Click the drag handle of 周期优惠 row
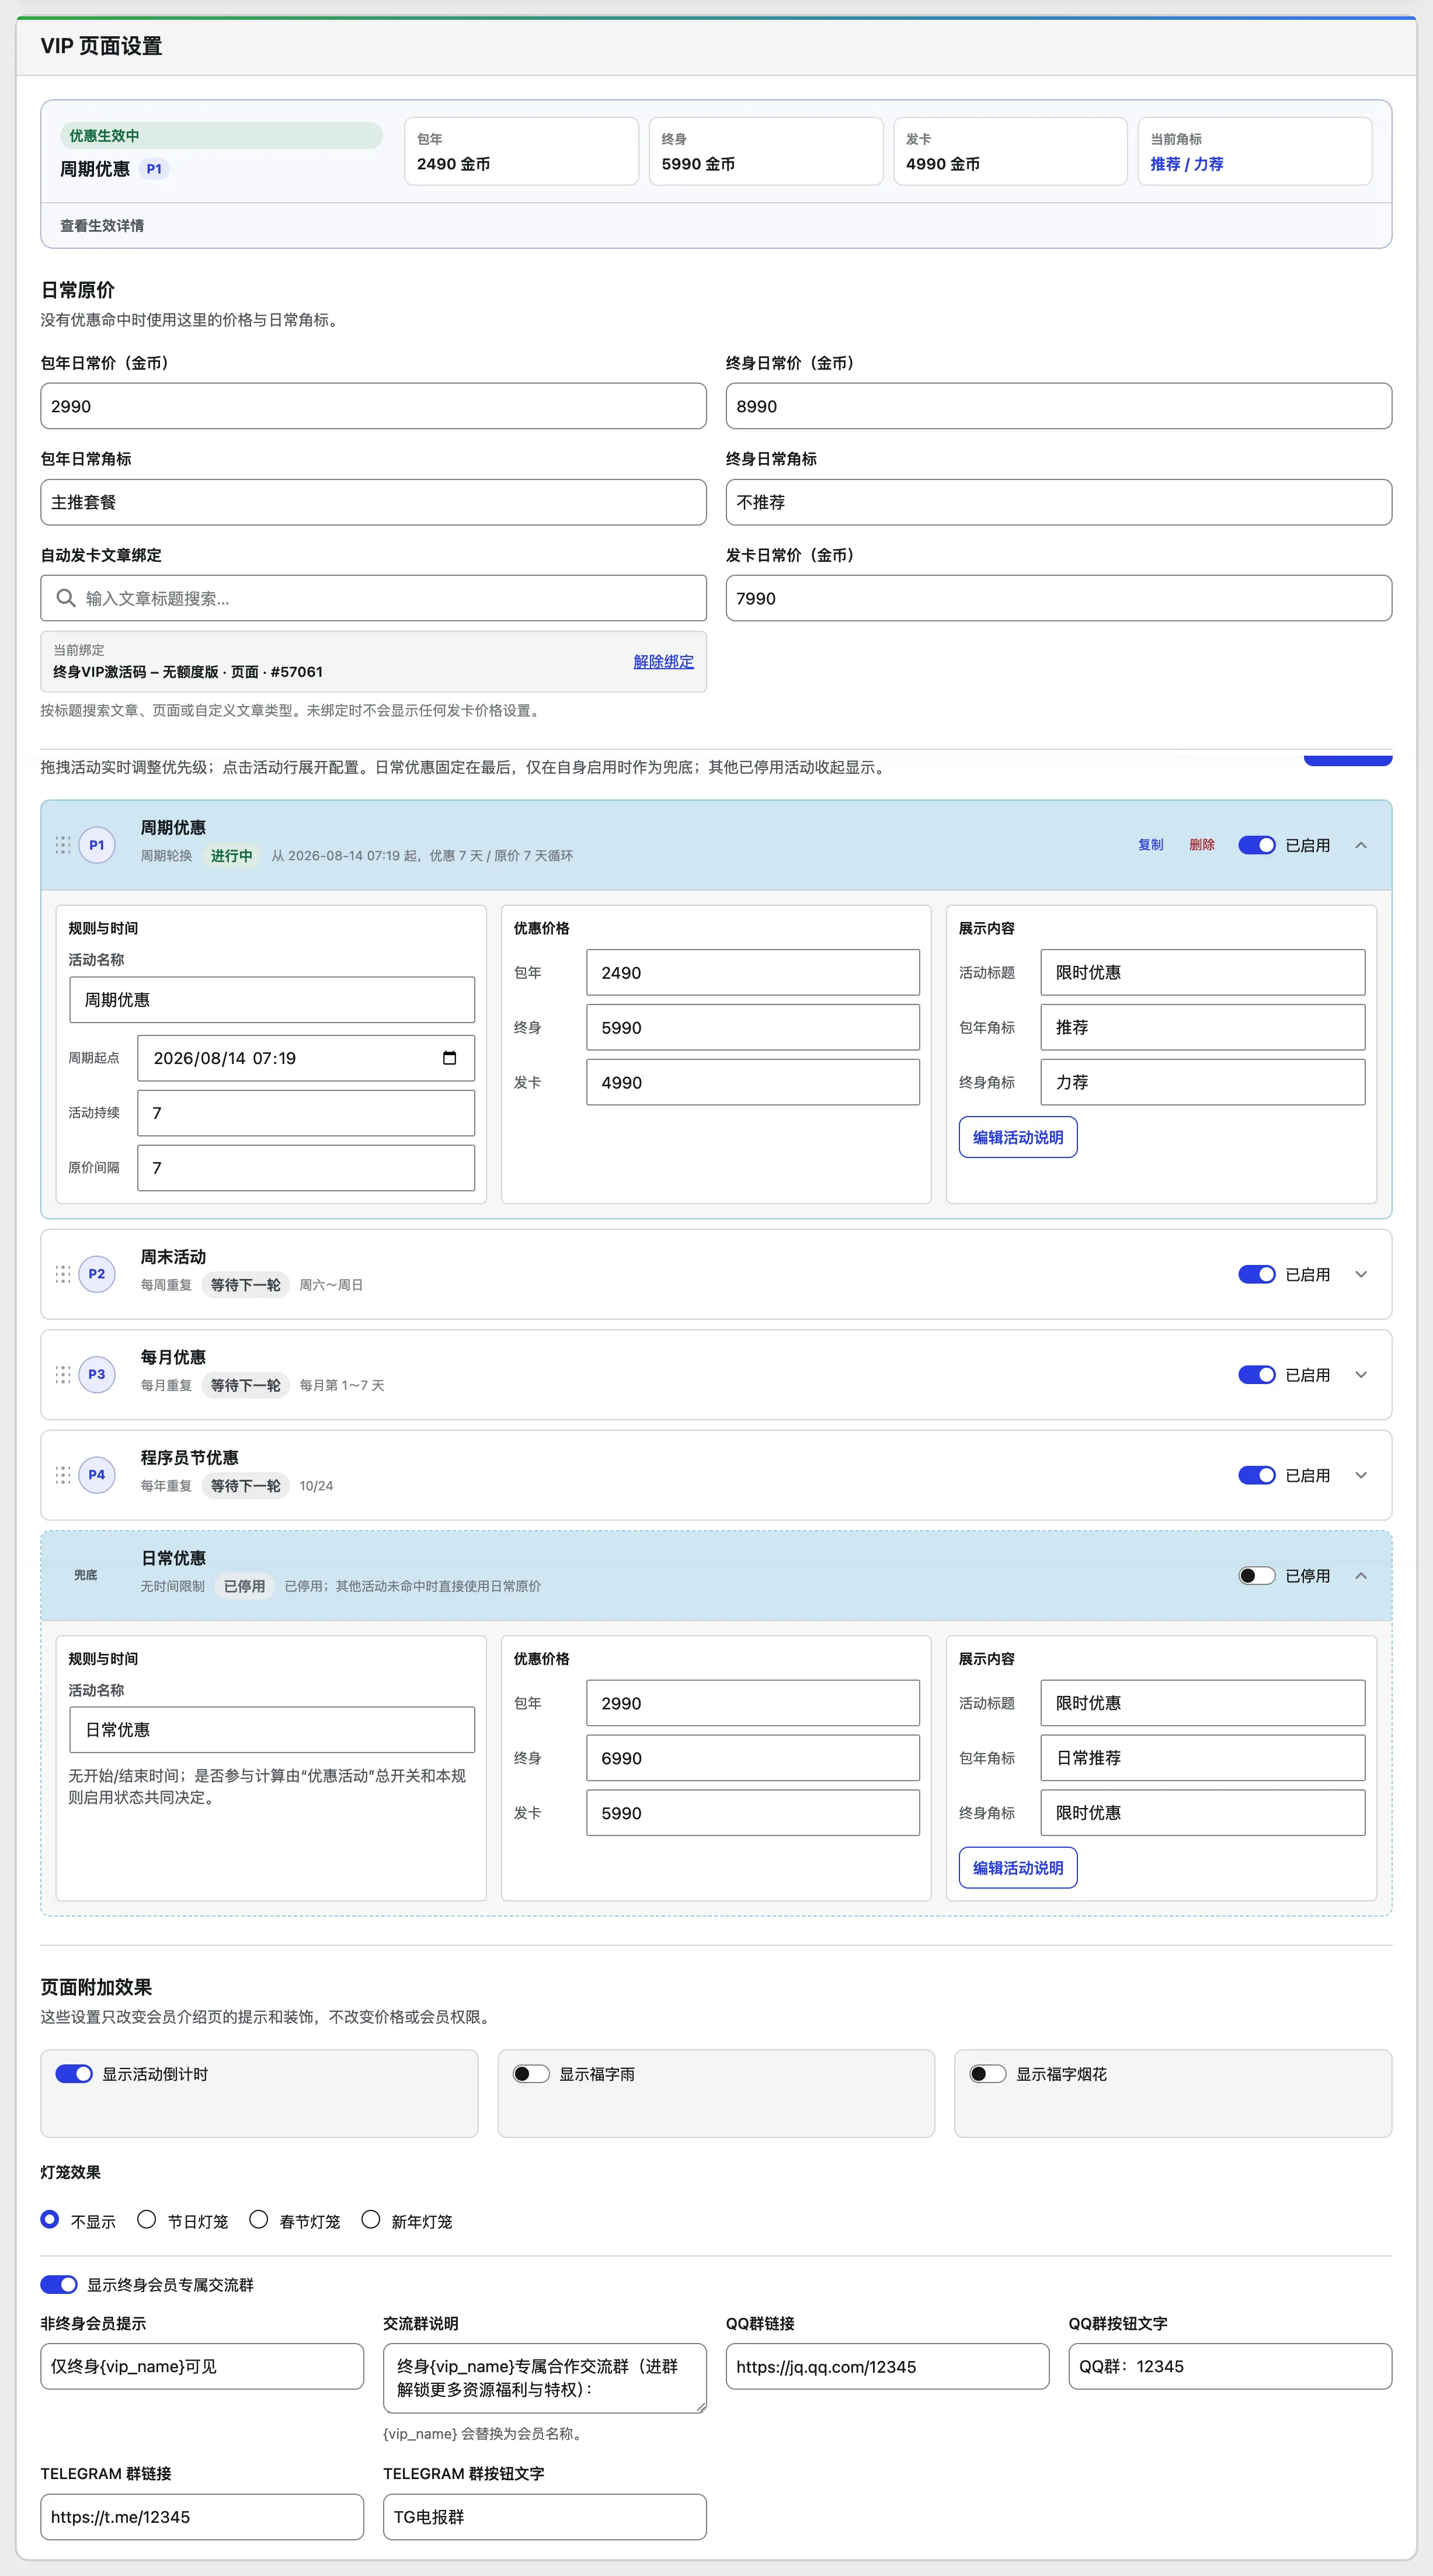 tap(63, 845)
